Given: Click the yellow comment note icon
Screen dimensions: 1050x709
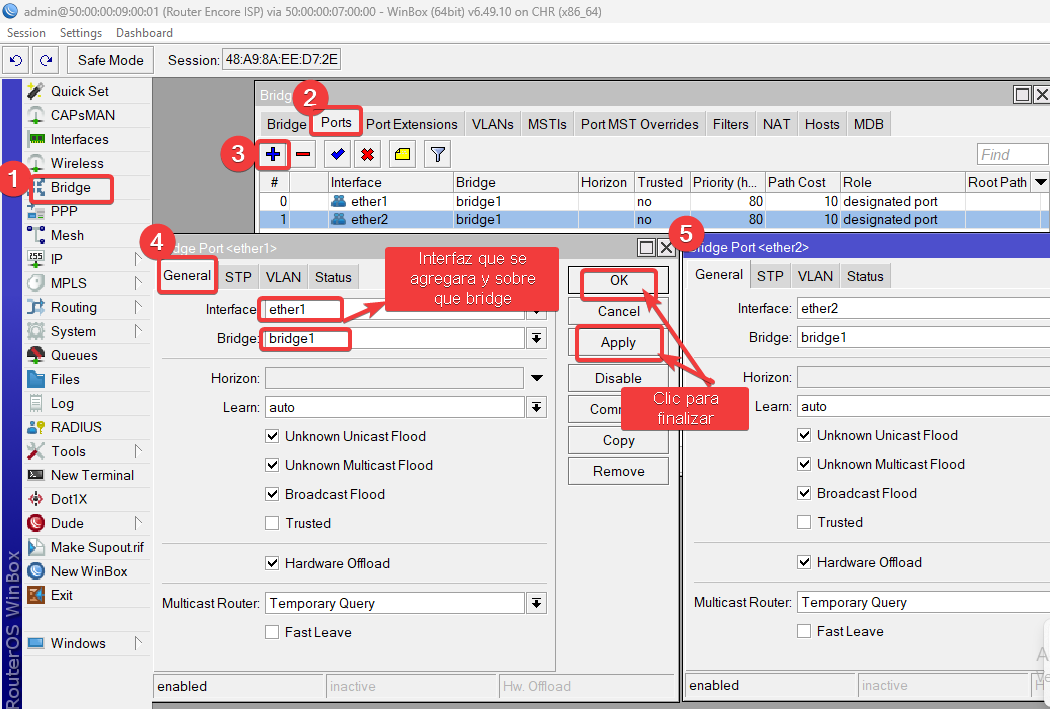Looking at the screenshot, I should (x=402, y=155).
